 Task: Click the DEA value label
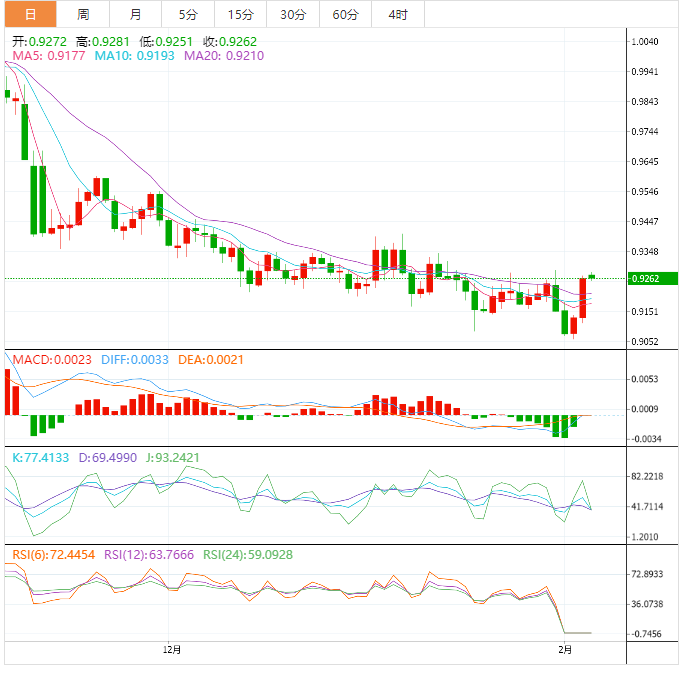[210, 359]
